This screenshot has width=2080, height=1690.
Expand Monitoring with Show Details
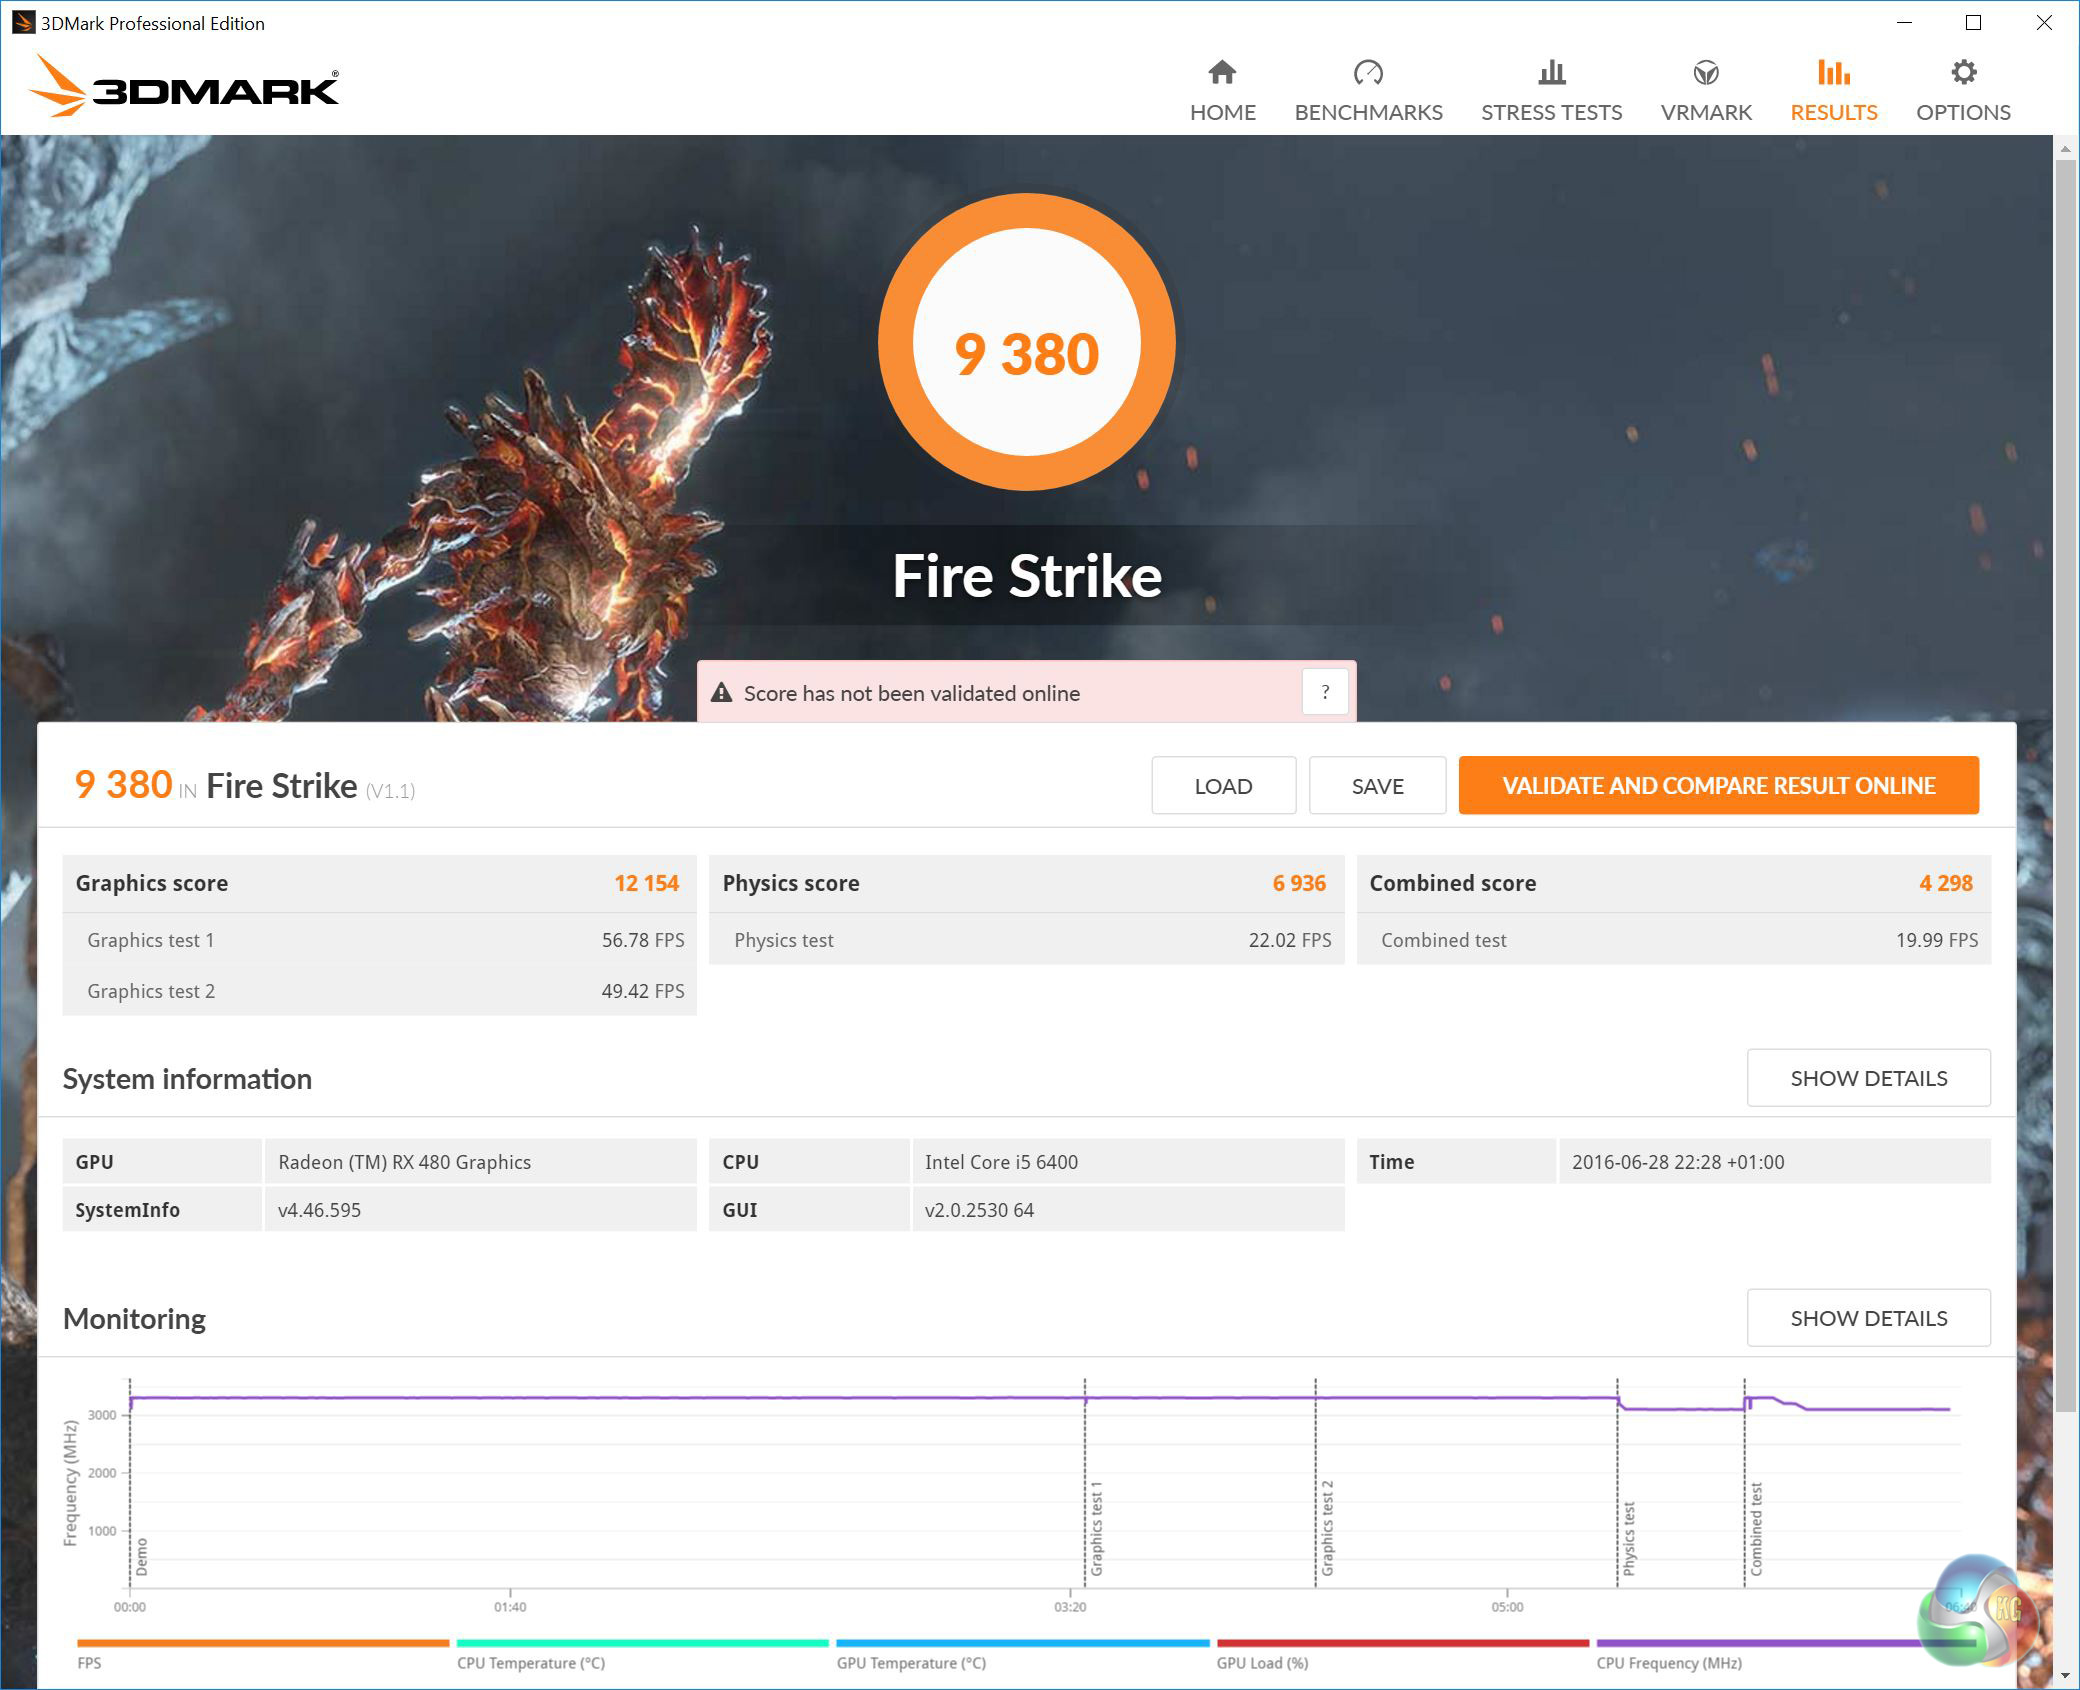pos(1868,1318)
